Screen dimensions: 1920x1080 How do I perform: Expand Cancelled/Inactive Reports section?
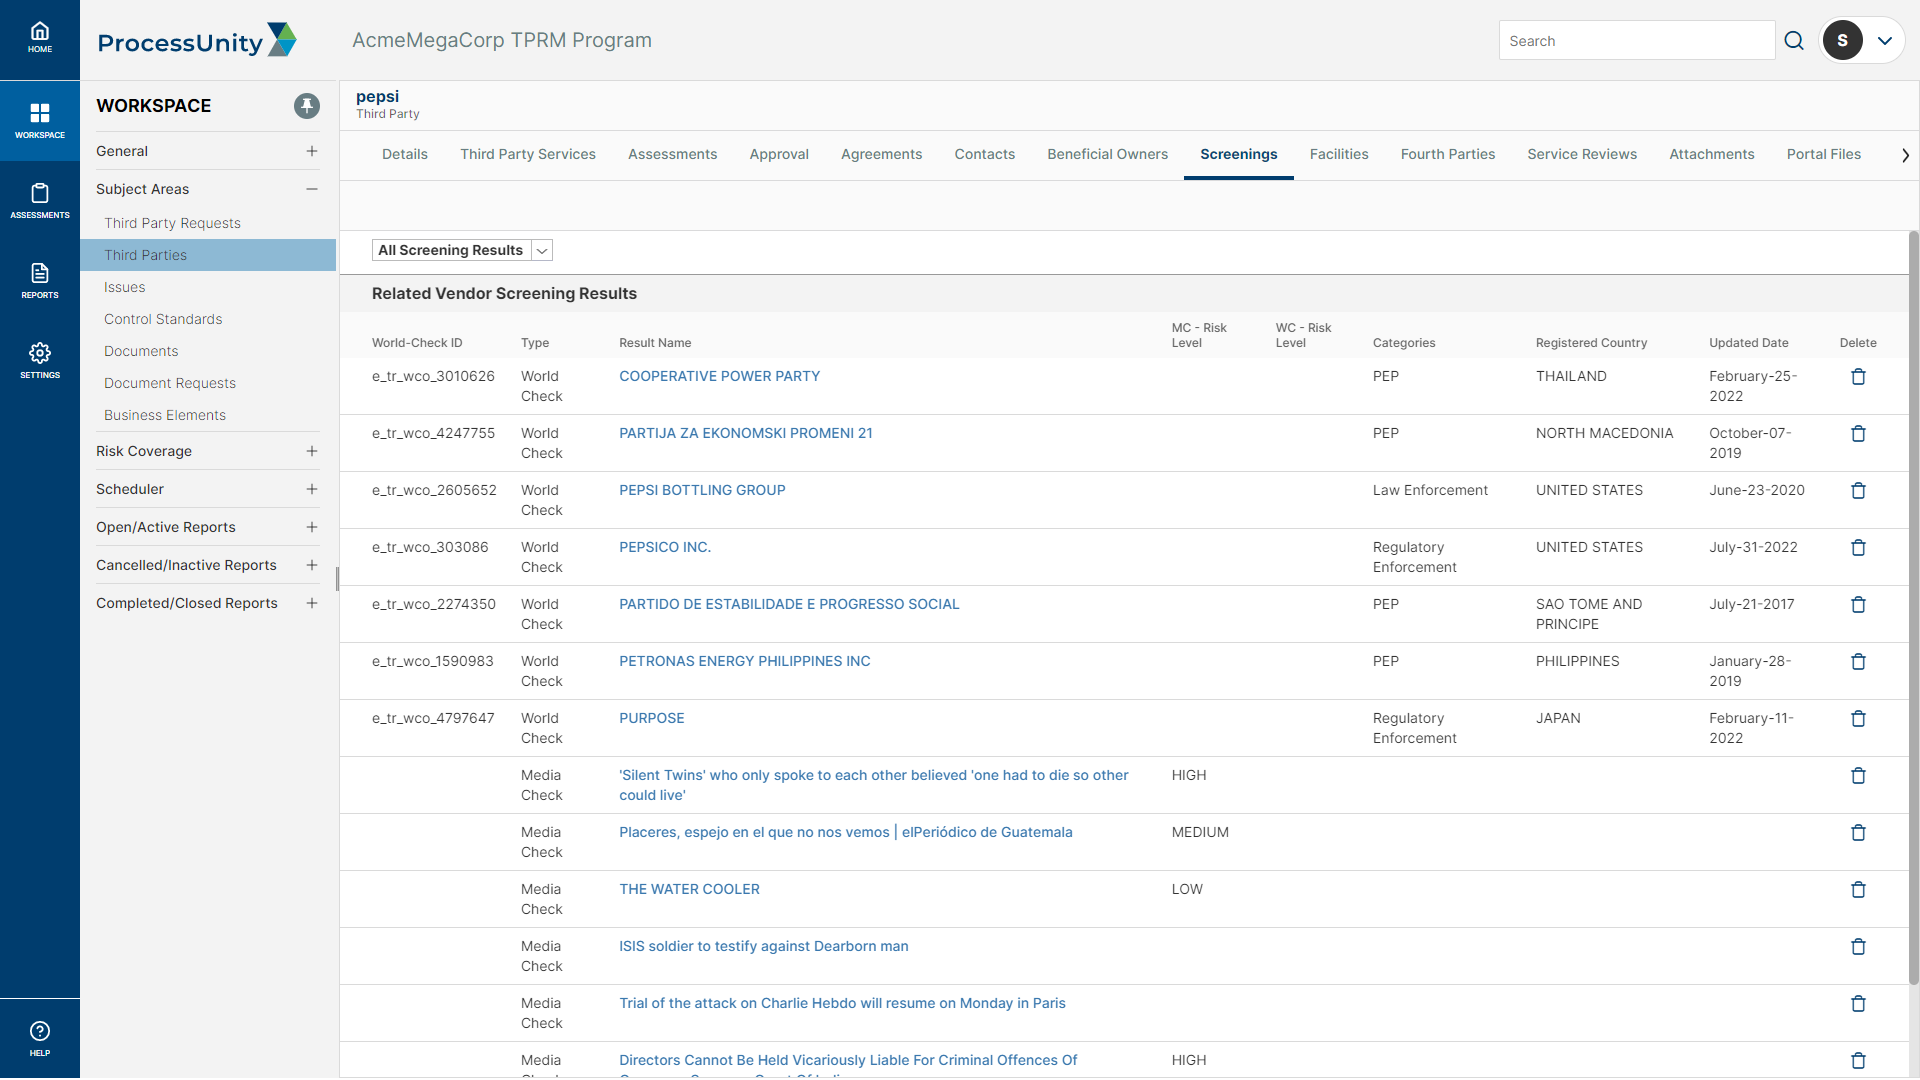pyautogui.click(x=312, y=565)
